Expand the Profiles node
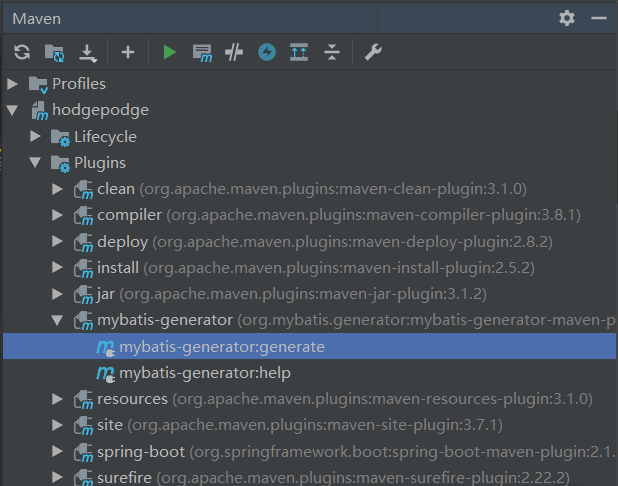Viewport: 618px width, 486px height. (12, 84)
